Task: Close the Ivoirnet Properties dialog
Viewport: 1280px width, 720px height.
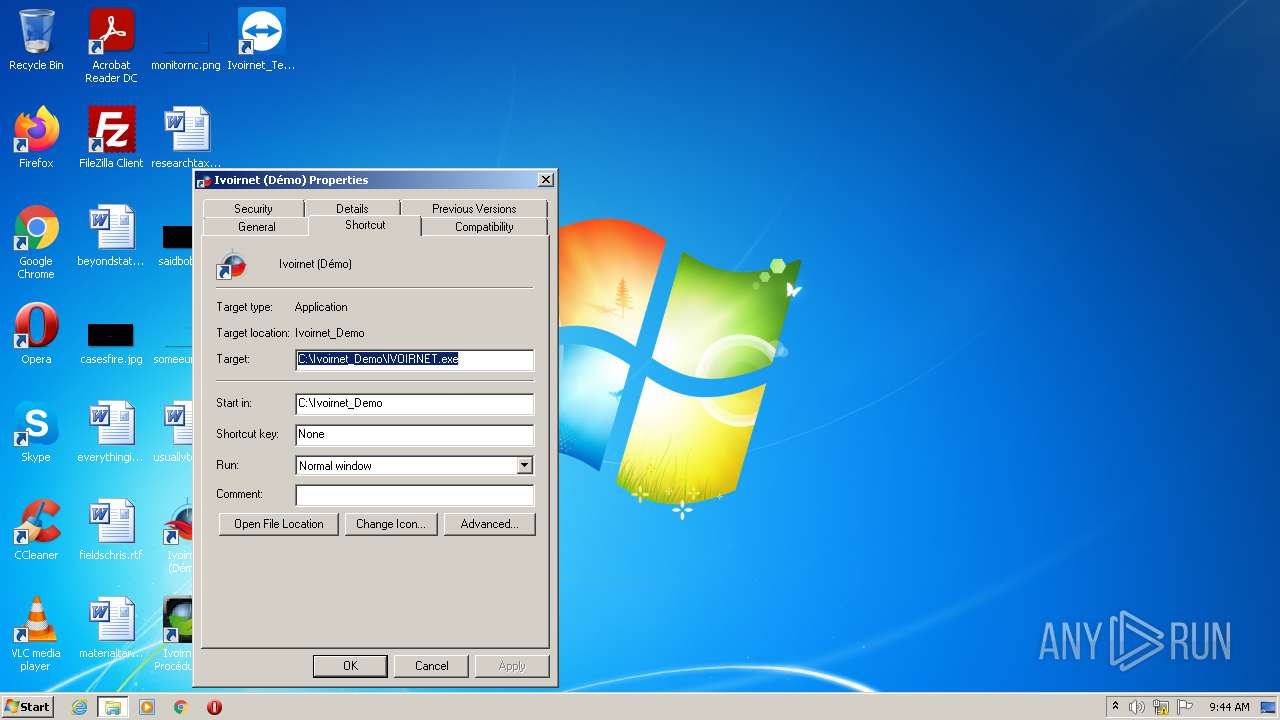Action: pos(545,180)
